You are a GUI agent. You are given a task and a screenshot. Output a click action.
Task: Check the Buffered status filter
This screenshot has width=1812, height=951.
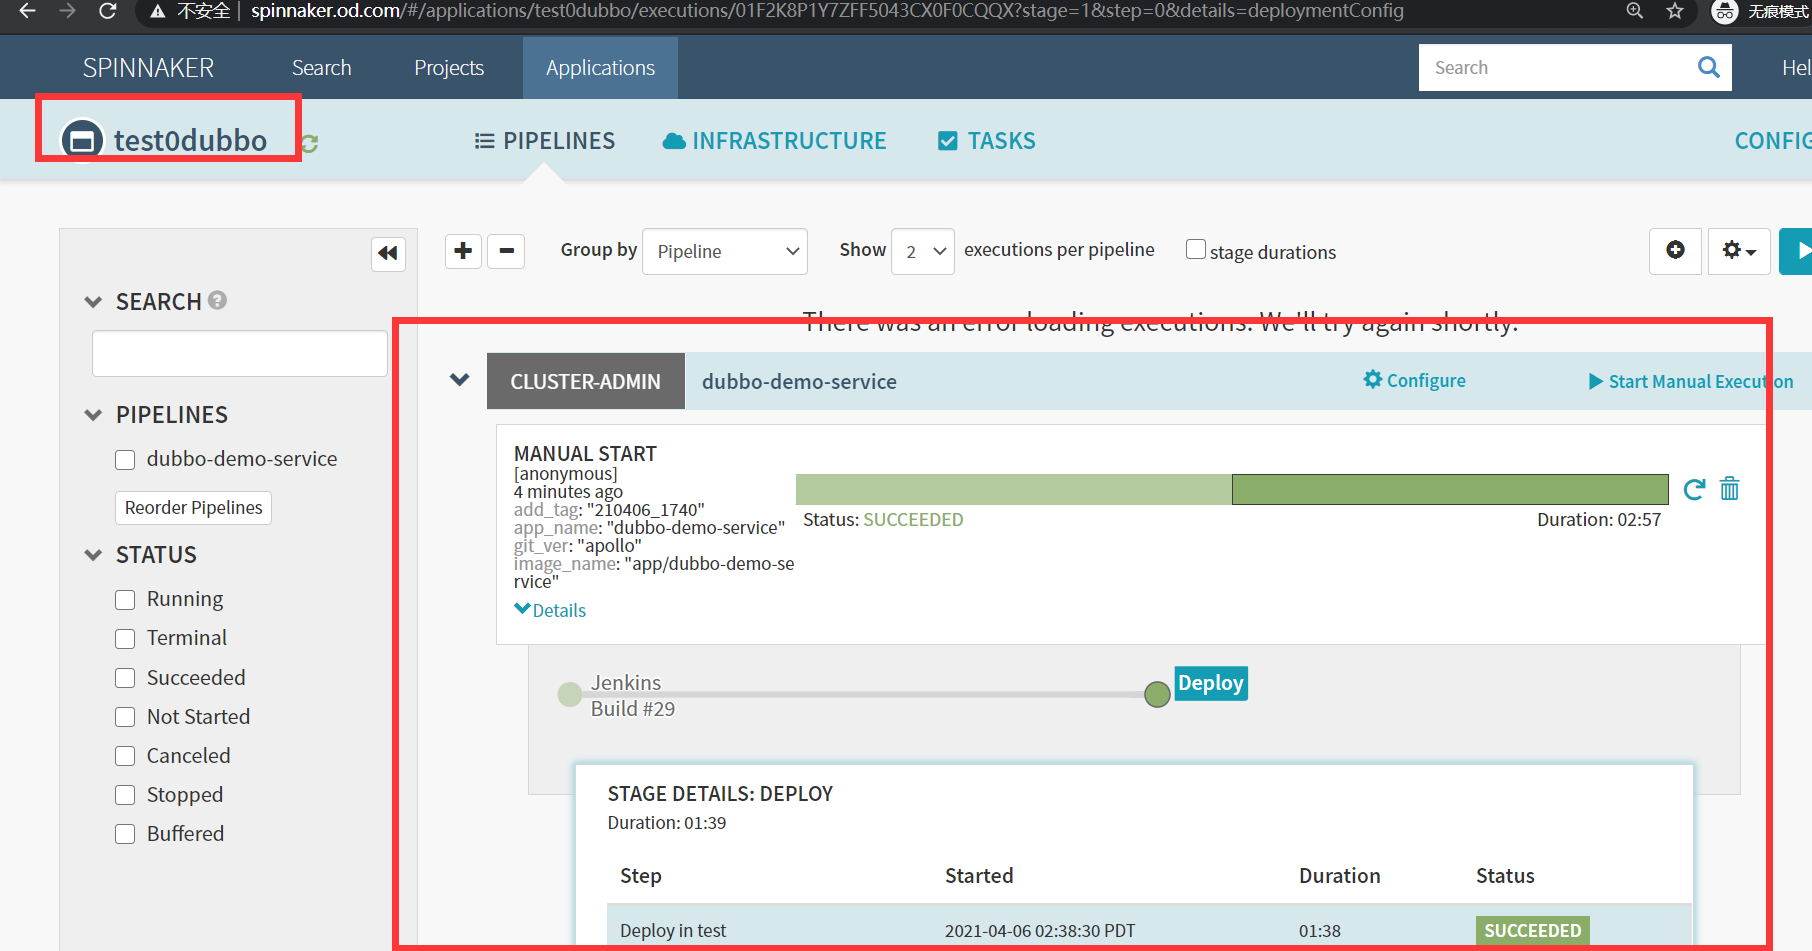point(125,834)
